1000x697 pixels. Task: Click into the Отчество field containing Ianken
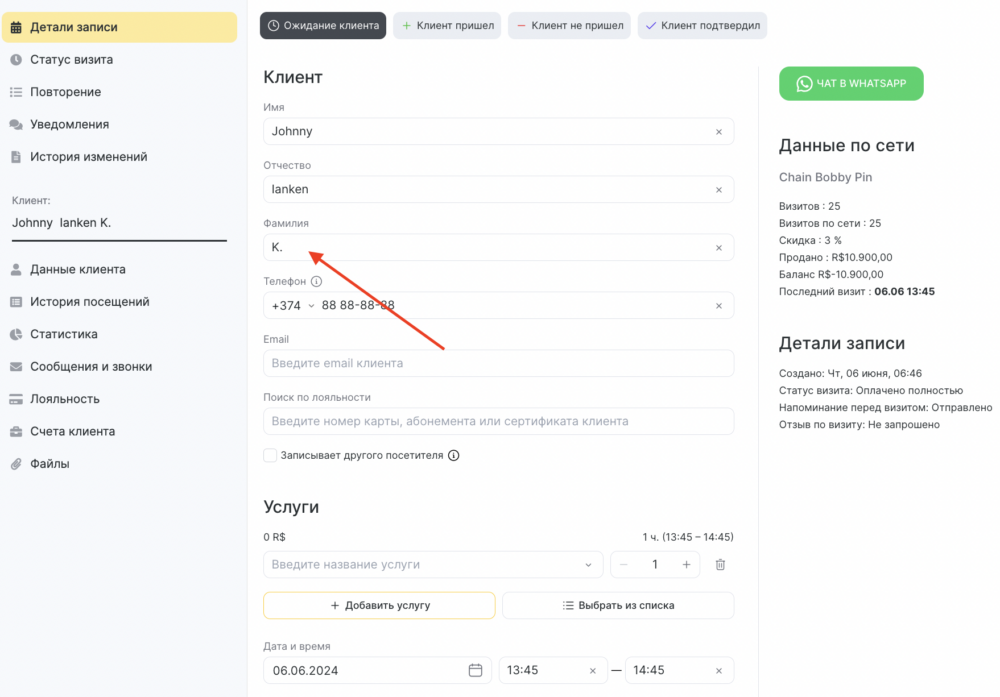click(499, 189)
